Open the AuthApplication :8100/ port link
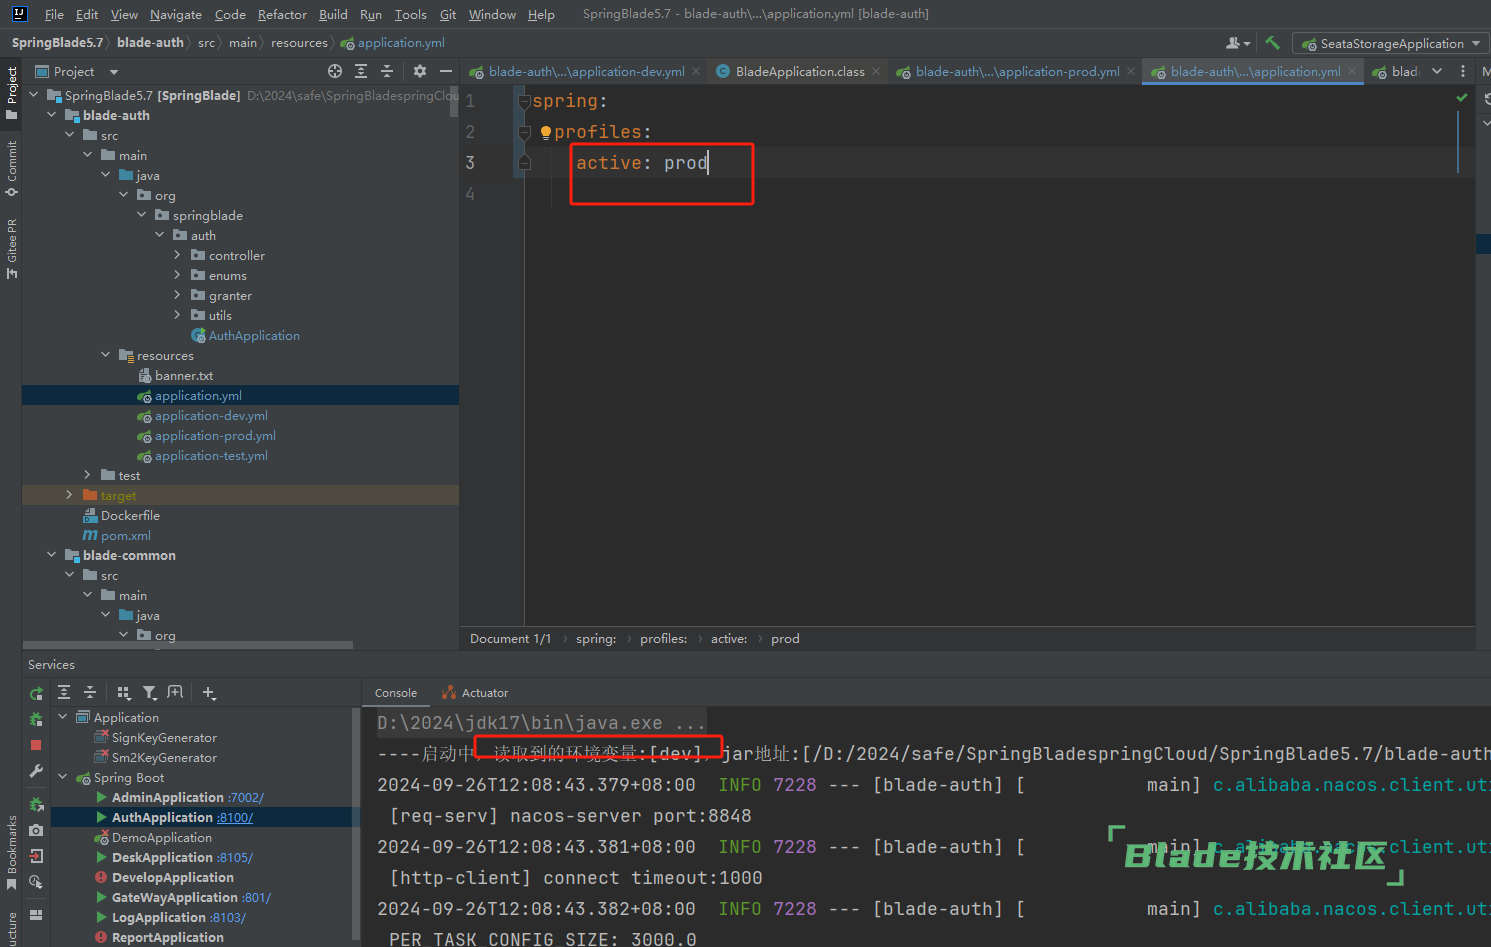Viewport: 1491px width, 947px height. pos(235,817)
